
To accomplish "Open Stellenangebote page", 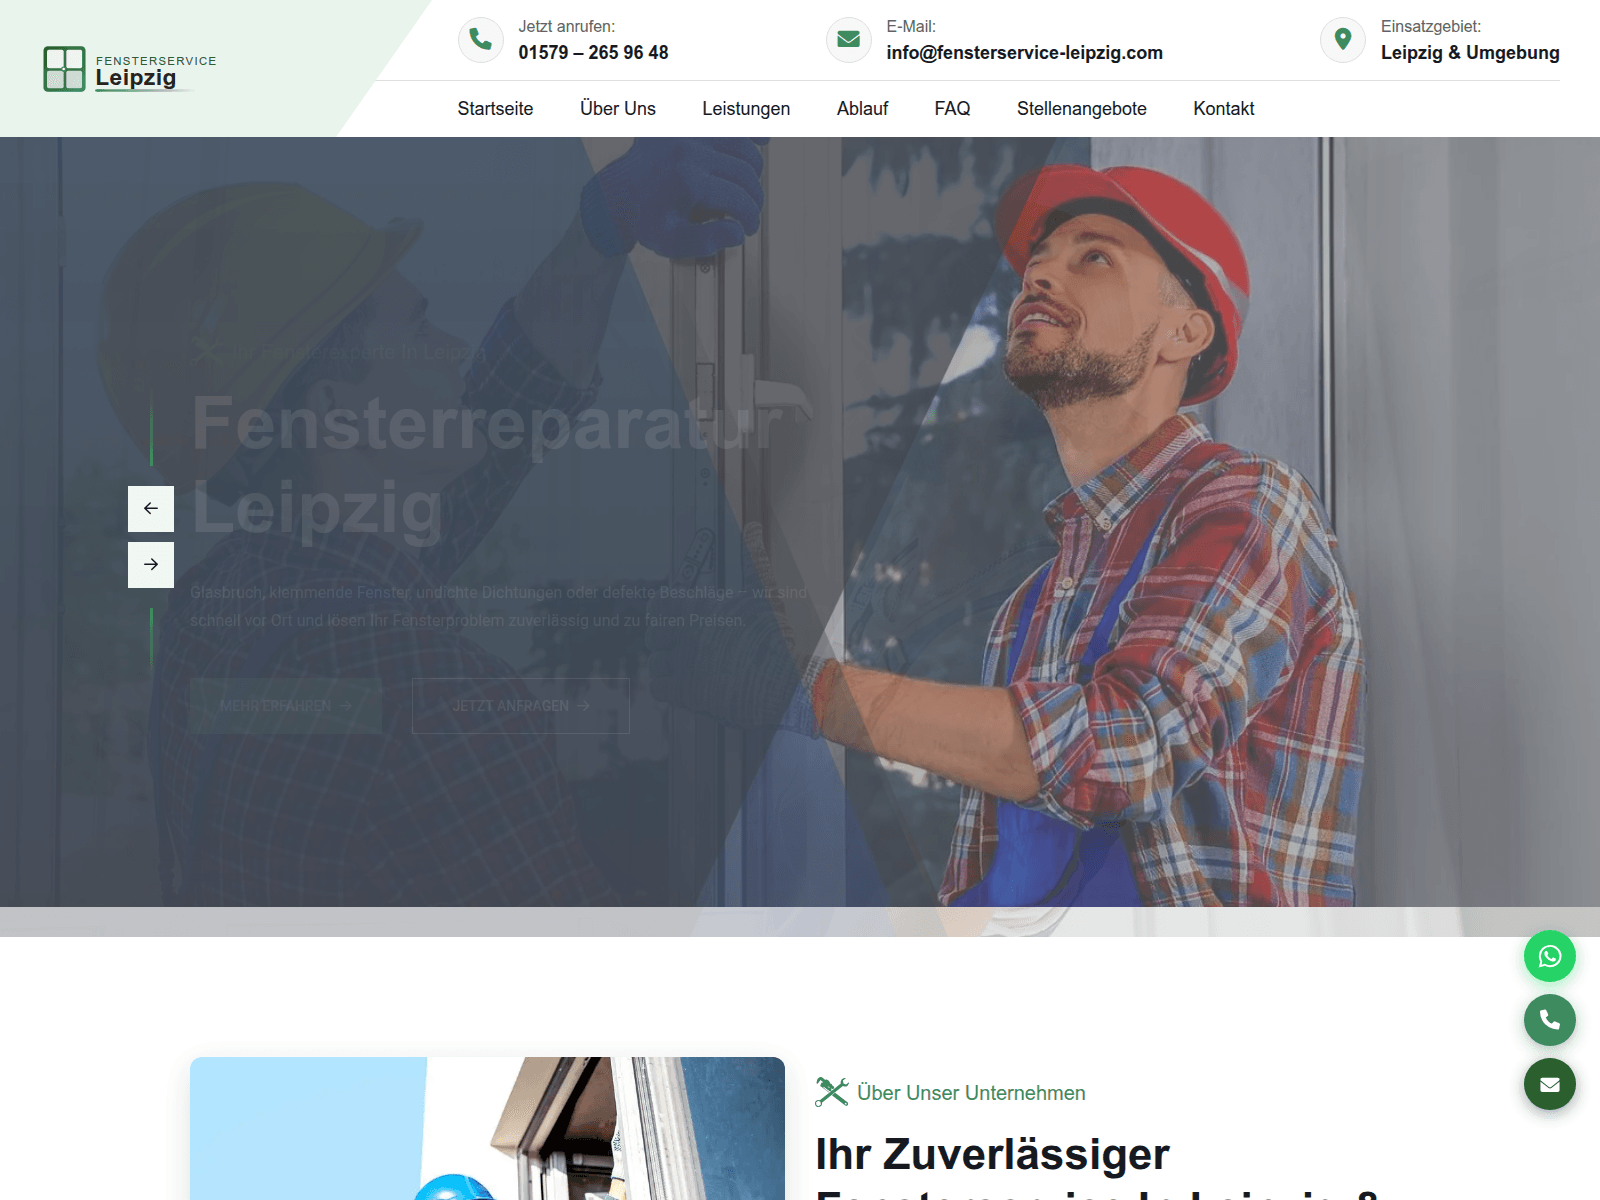I will pyautogui.click(x=1082, y=109).
